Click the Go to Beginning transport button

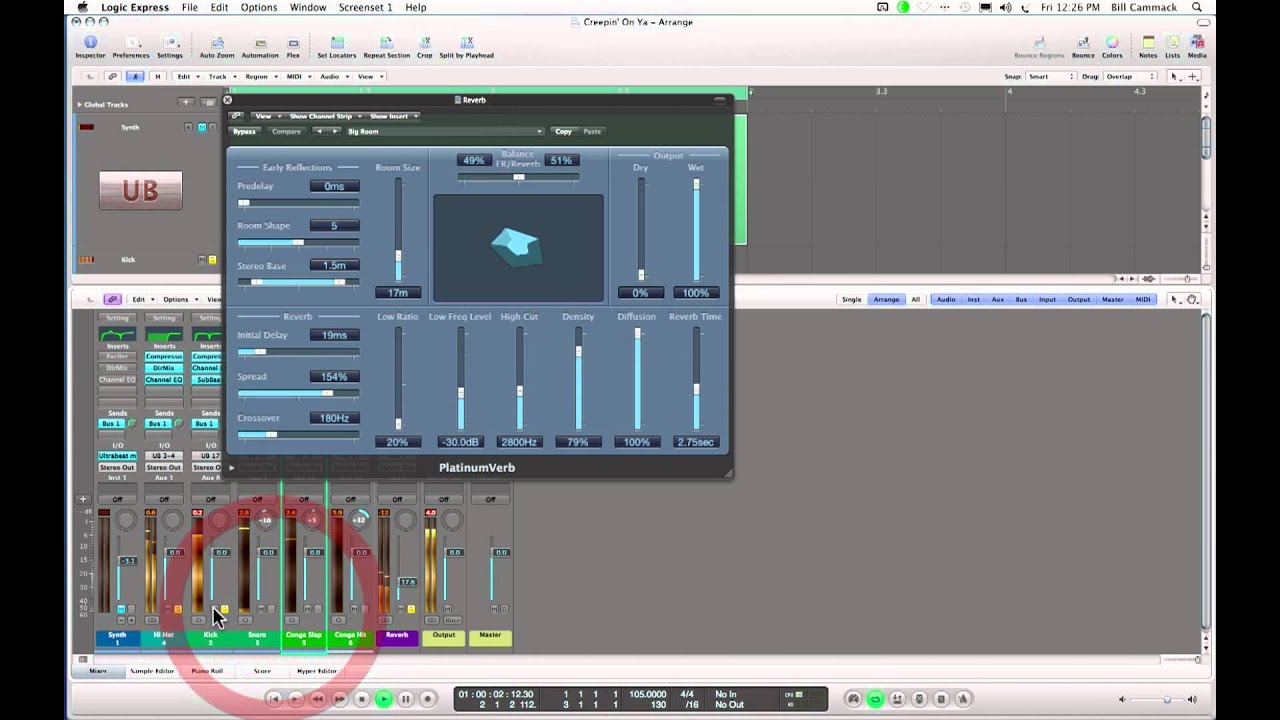click(274, 699)
